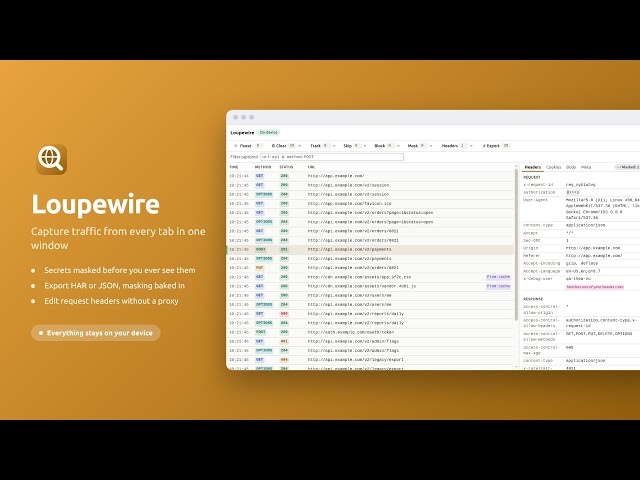
Task: Open the dropdown arrow next to Skip
Action: 365,146
